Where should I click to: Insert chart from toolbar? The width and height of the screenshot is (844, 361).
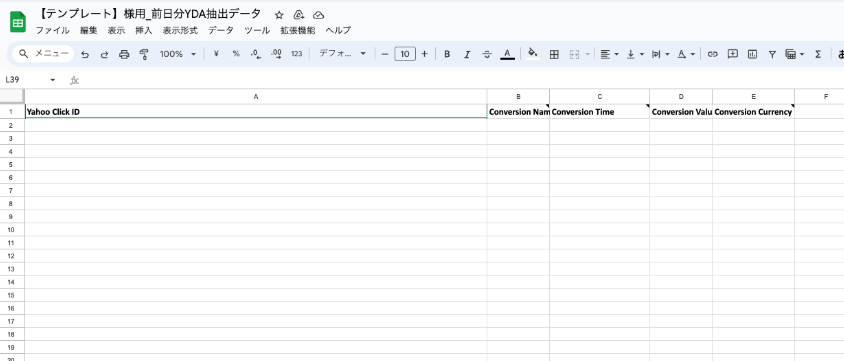(752, 54)
